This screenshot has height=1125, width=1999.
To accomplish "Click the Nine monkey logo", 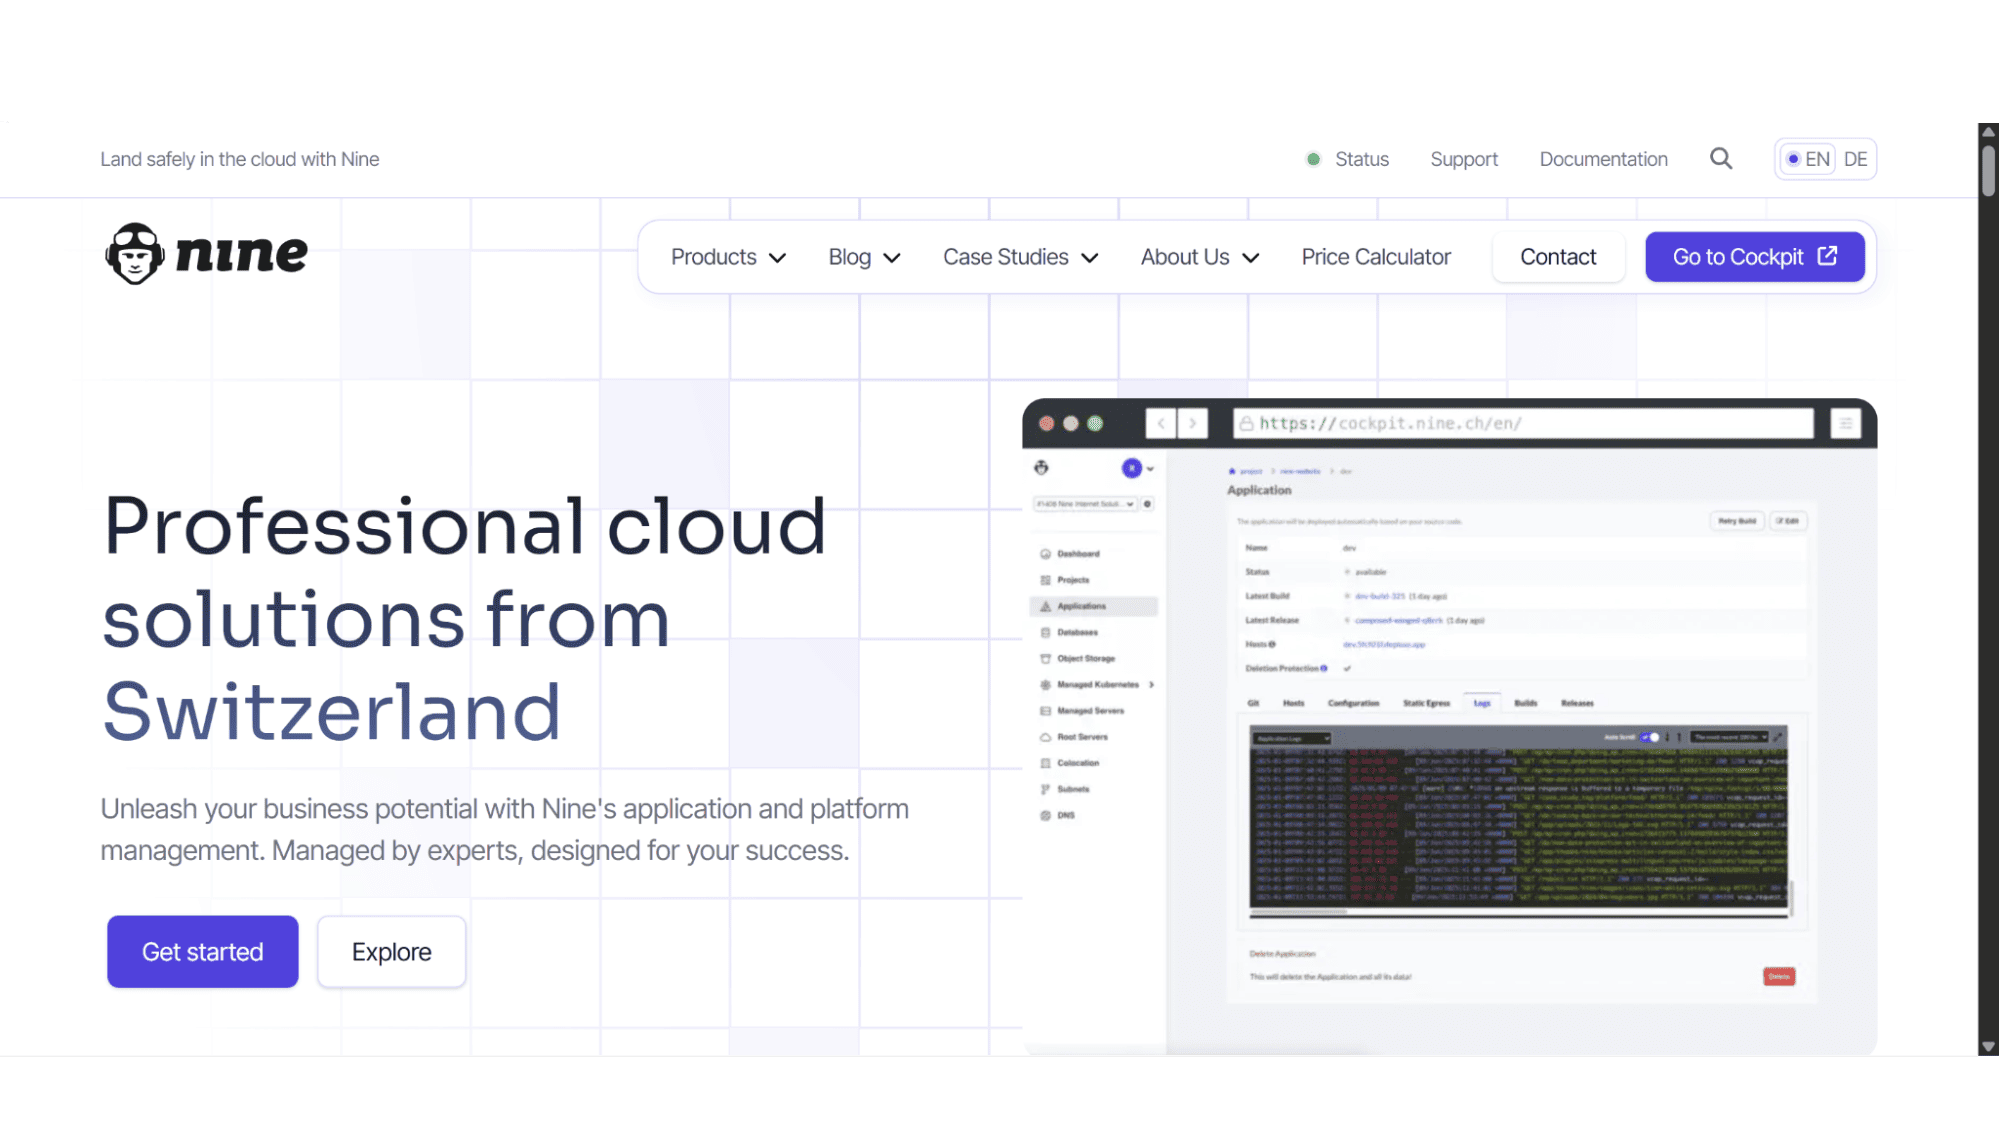I will [206, 254].
